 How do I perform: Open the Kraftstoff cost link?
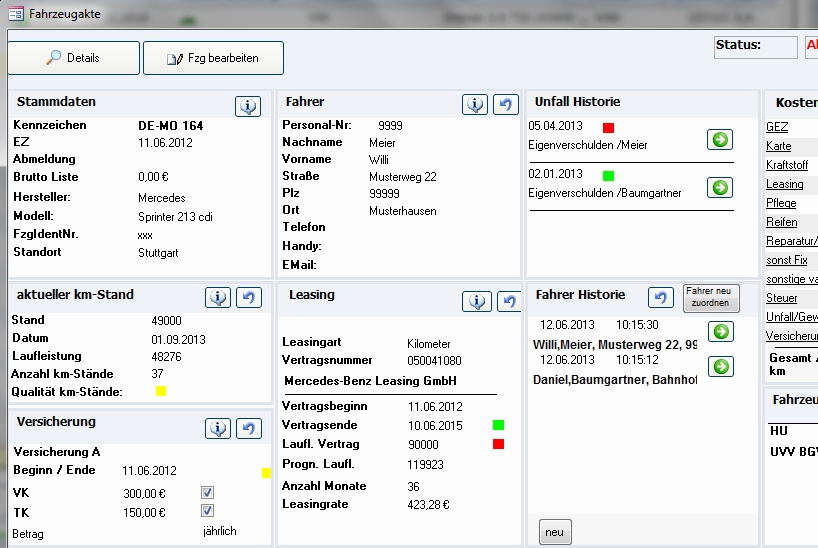point(787,165)
